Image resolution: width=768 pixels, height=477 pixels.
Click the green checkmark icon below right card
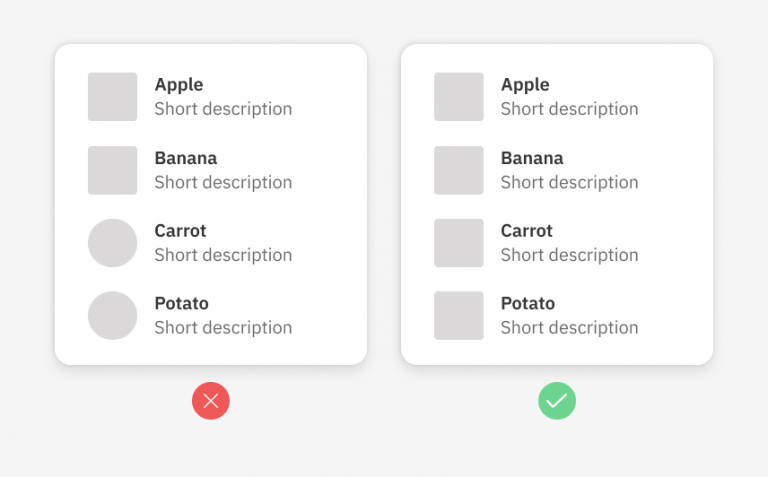pyautogui.click(x=557, y=401)
